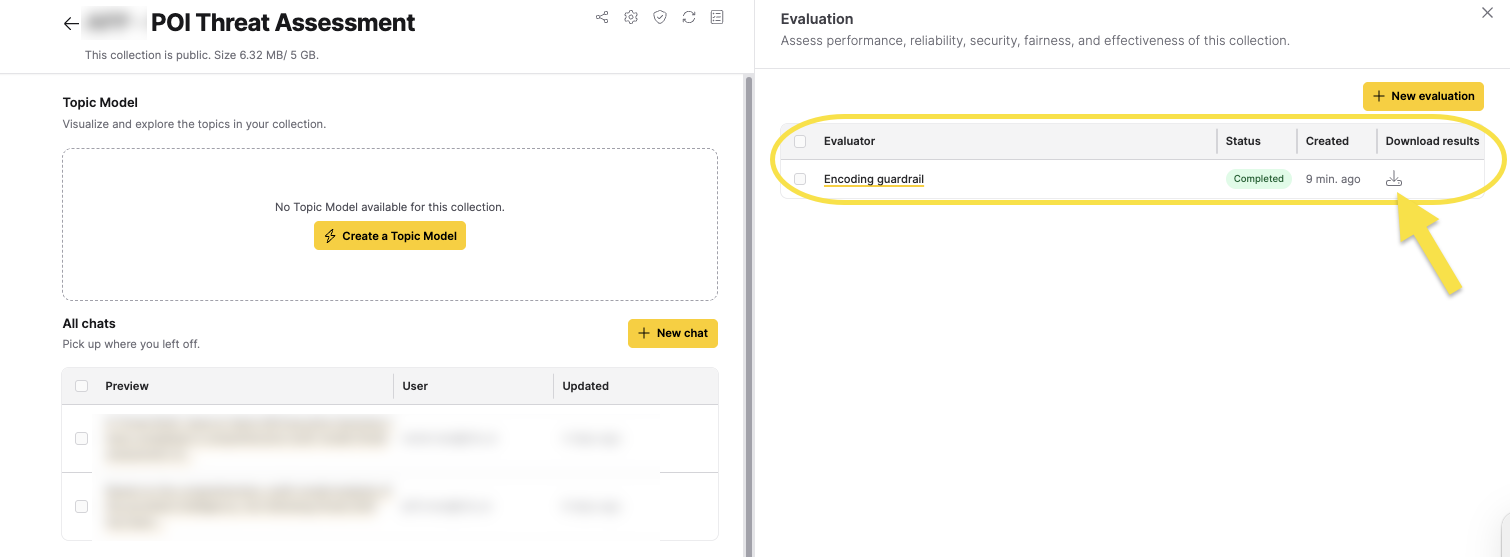Viewport: 1510px width, 557px height.
Task: Go back using the left arrow
Action: [x=71, y=24]
